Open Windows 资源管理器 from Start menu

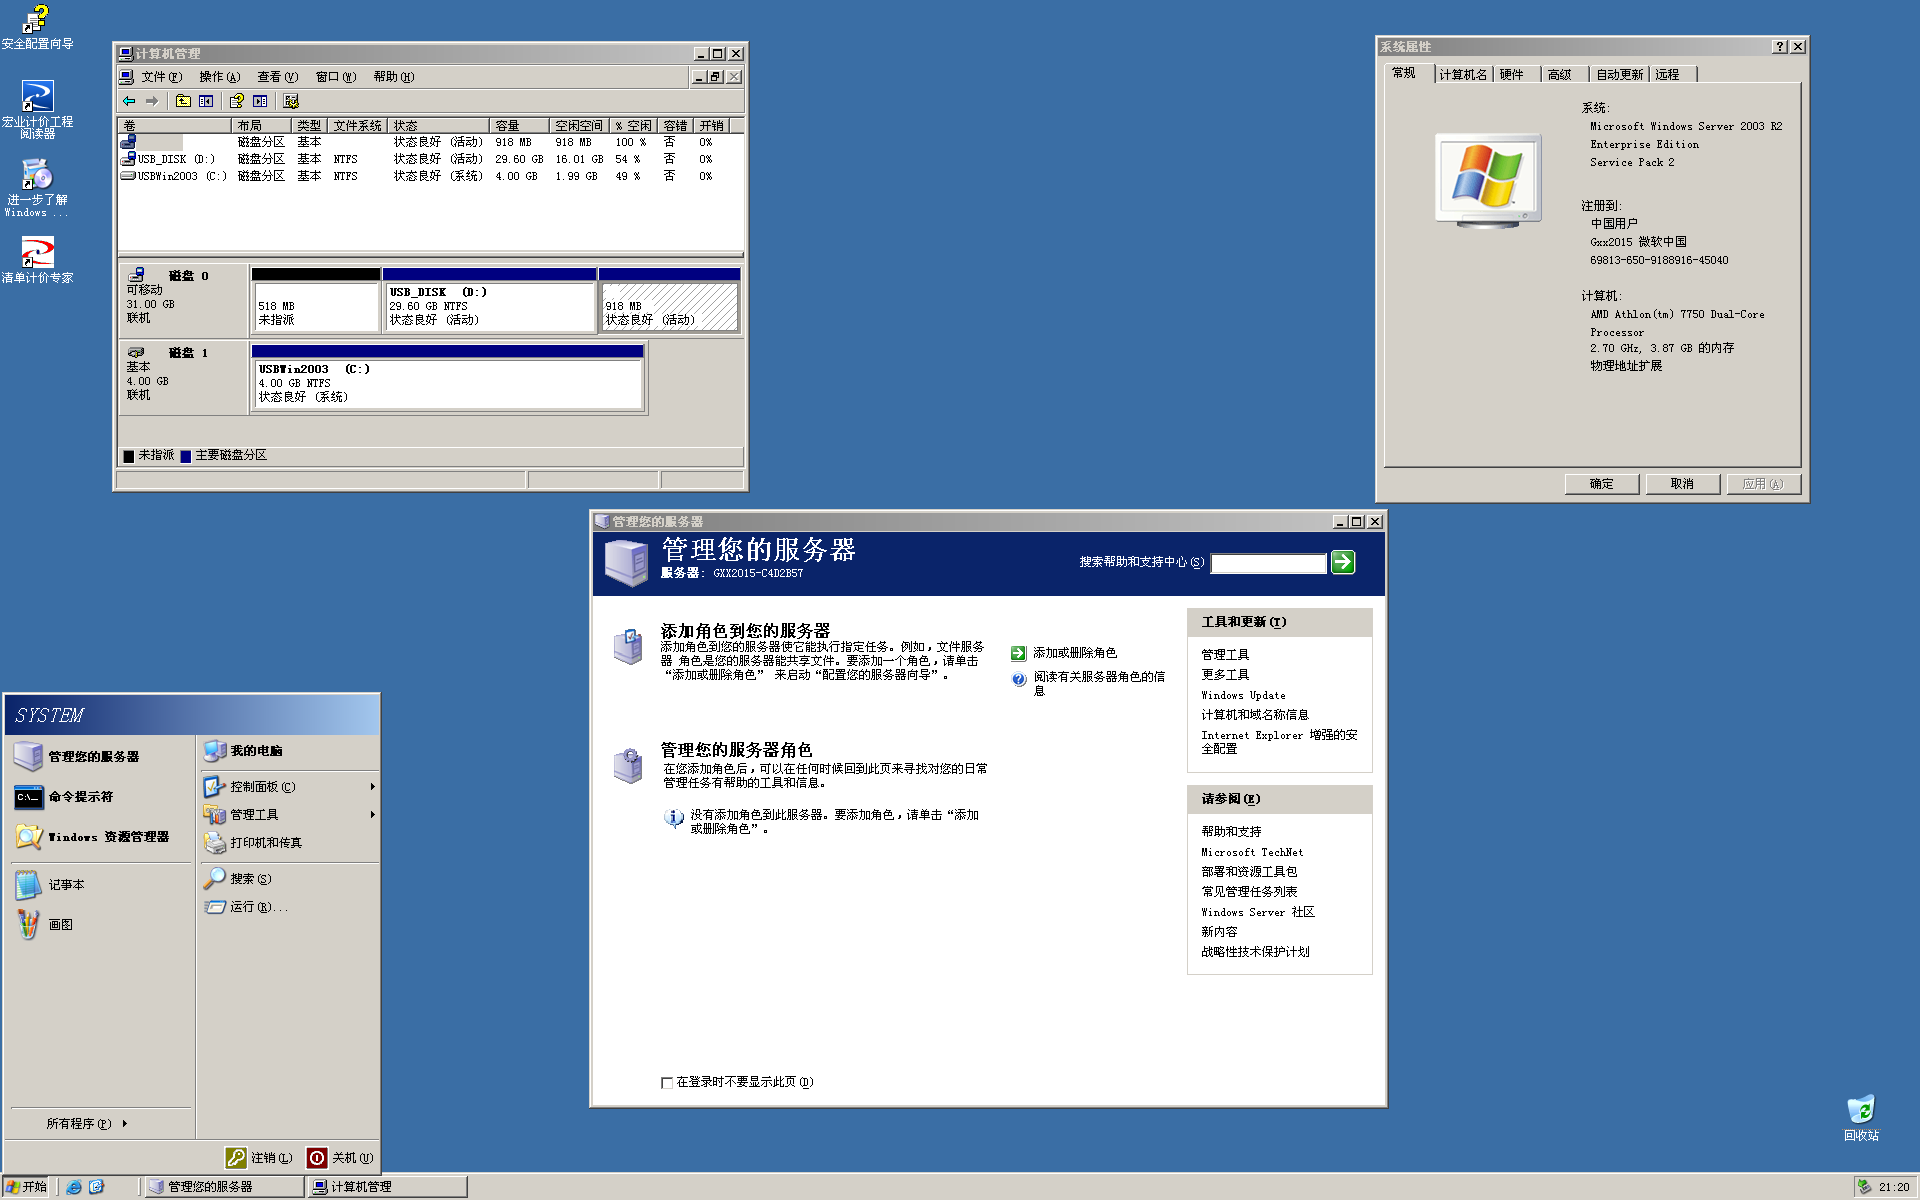100,837
